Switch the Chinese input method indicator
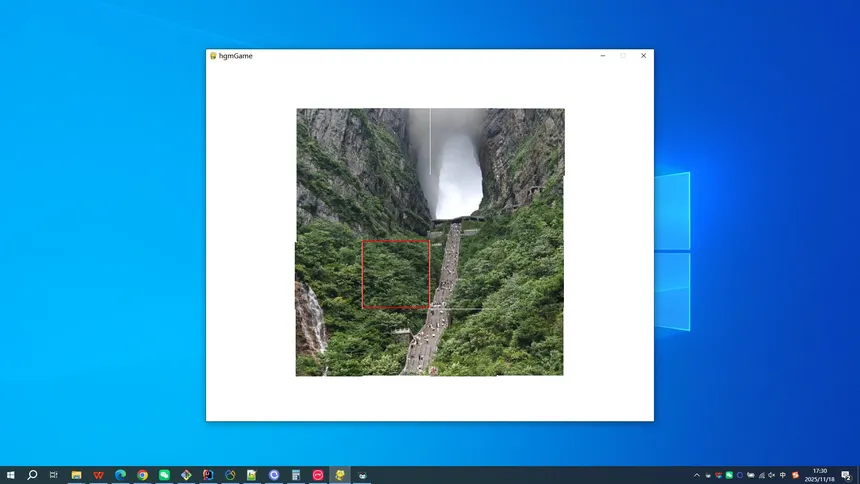 (783, 475)
